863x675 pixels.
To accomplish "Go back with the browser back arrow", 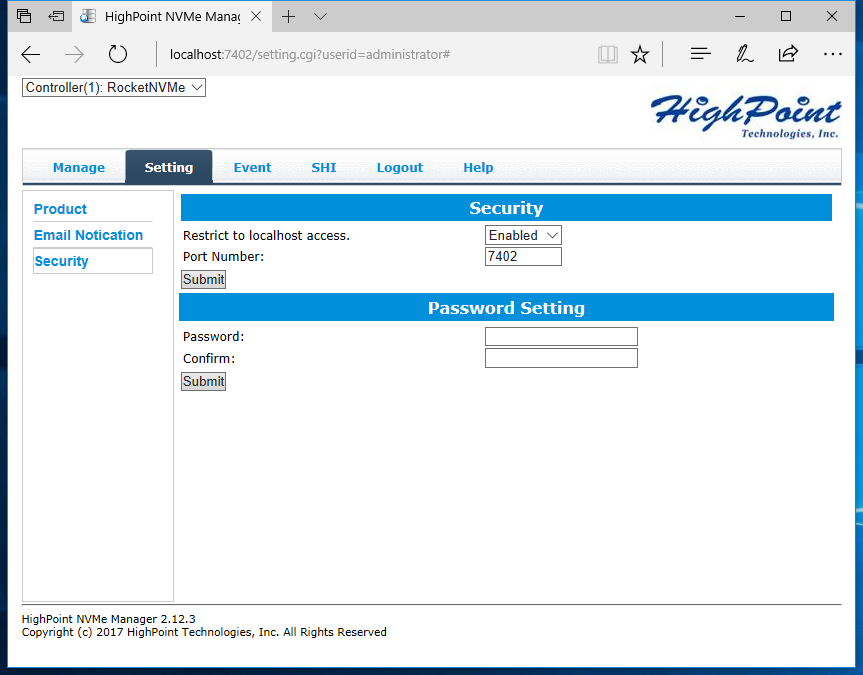I will point(31,54).
